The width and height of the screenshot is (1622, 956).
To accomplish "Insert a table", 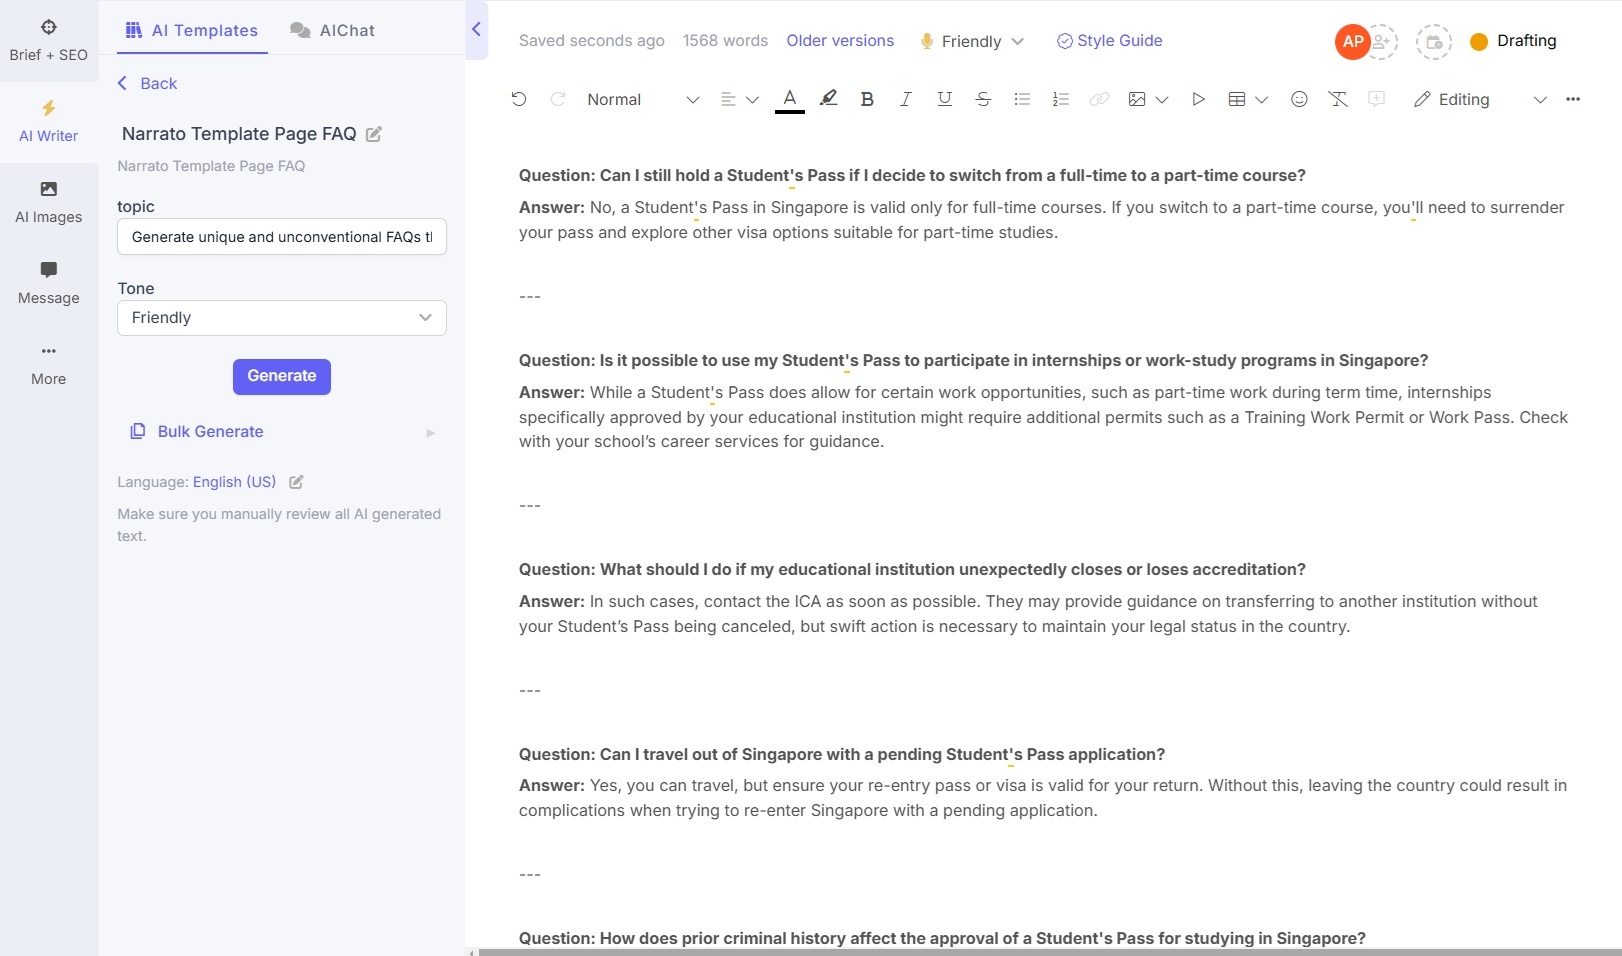I will 1237,99.
